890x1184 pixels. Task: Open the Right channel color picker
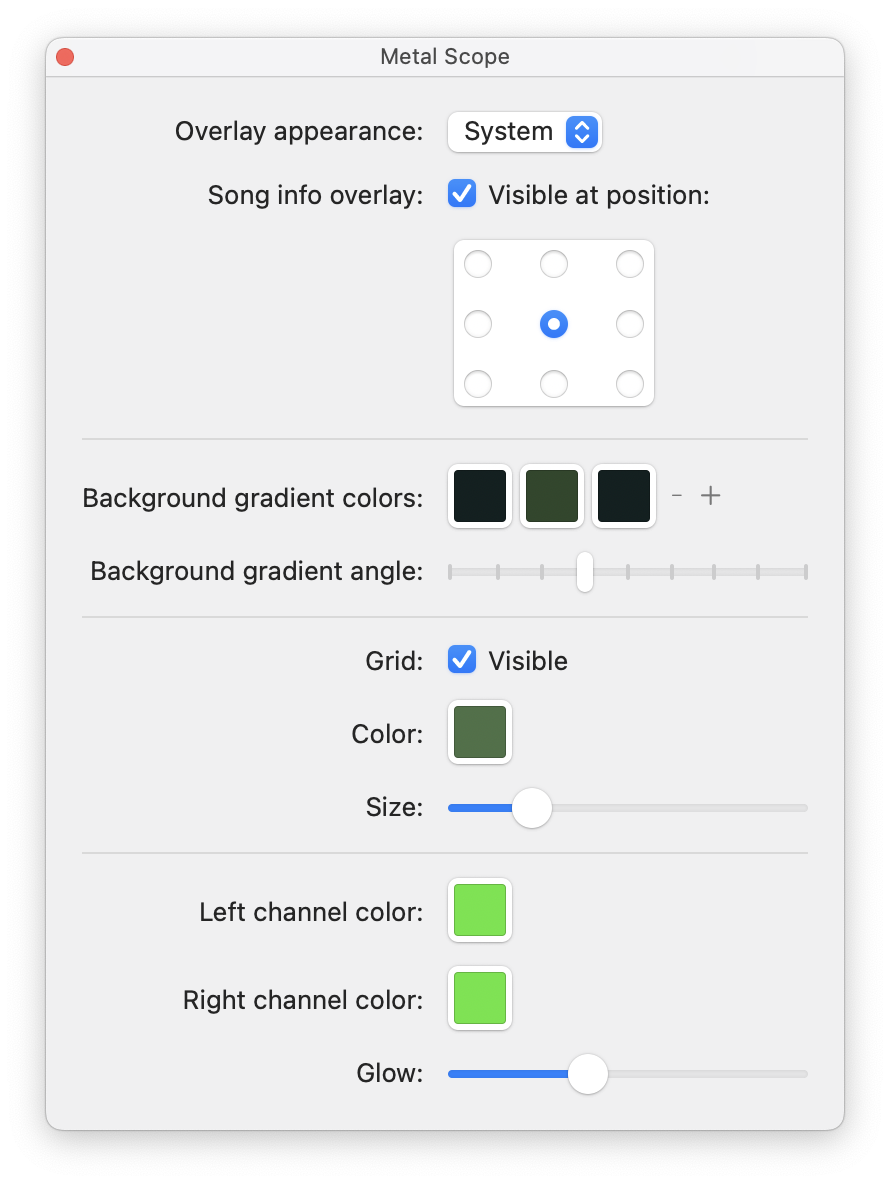(x=479, y=998)
